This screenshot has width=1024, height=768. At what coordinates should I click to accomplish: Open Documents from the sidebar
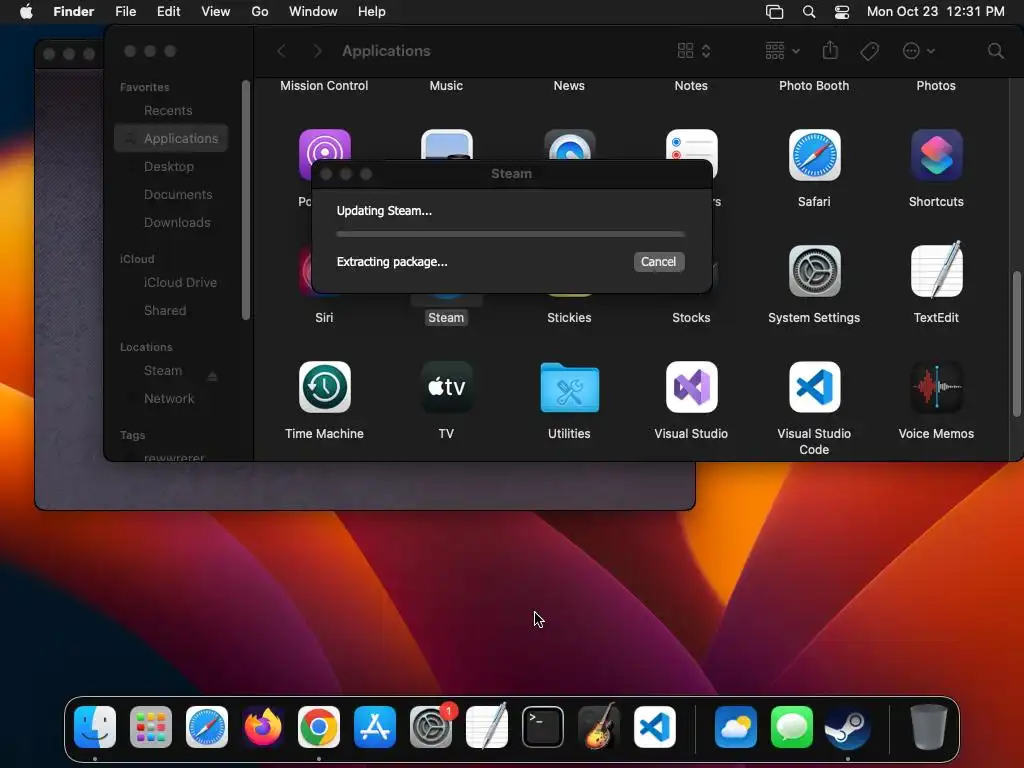178,195
